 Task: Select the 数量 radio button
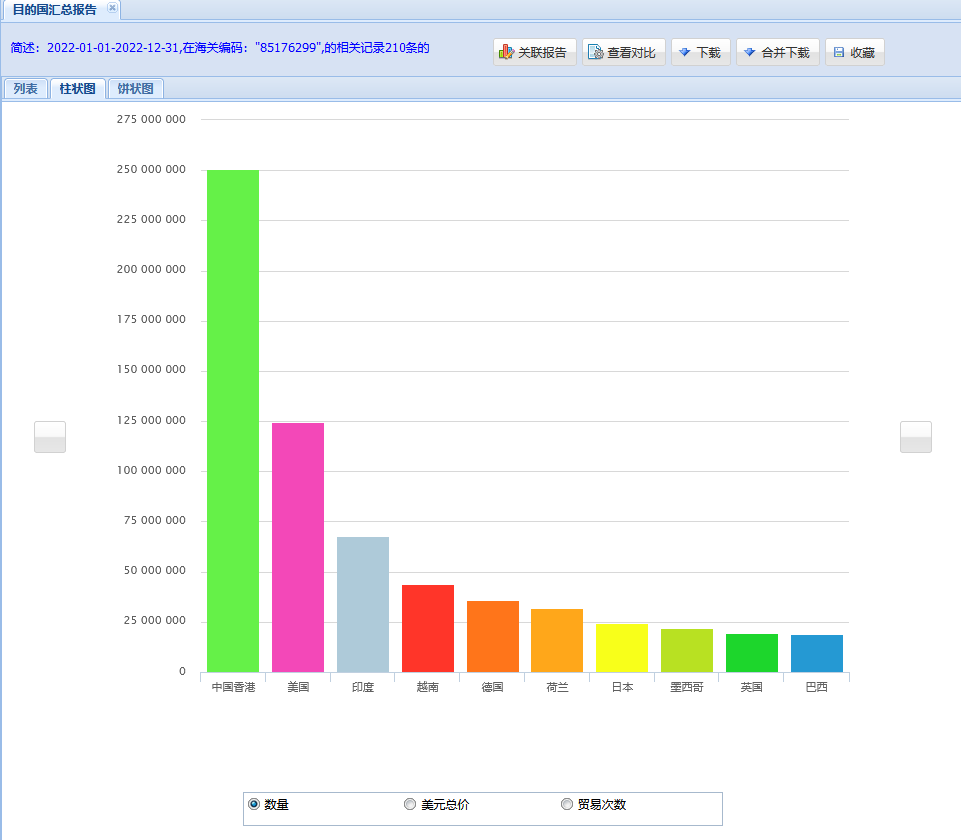tap(254, 804)
